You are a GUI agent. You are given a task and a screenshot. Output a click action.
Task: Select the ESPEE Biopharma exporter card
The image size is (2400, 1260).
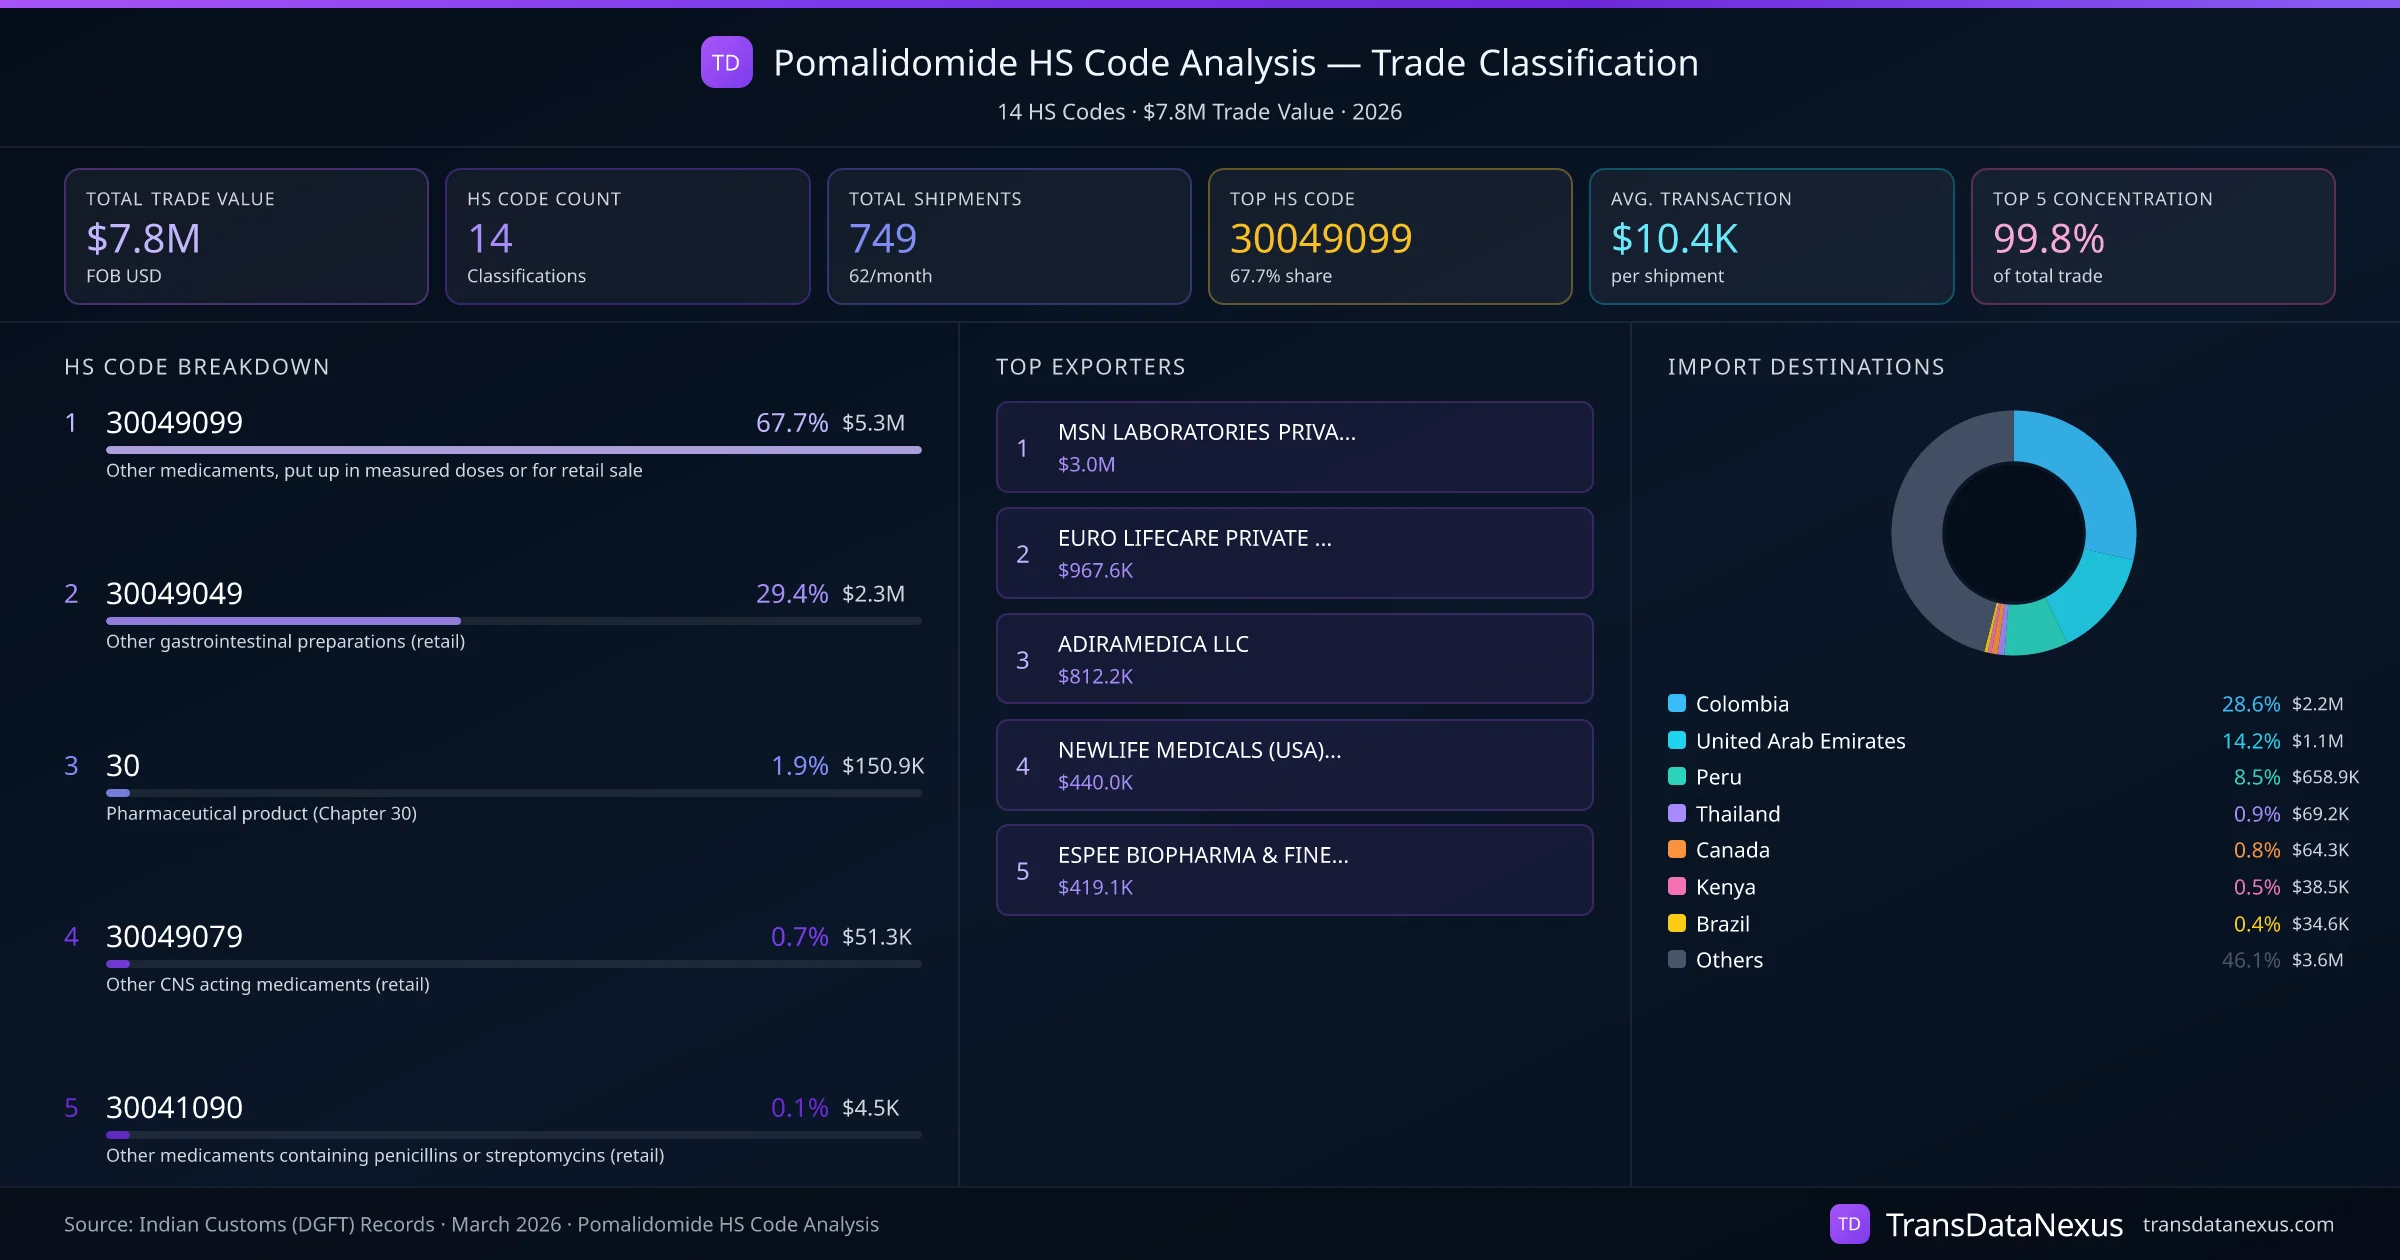coord(1294,870)
